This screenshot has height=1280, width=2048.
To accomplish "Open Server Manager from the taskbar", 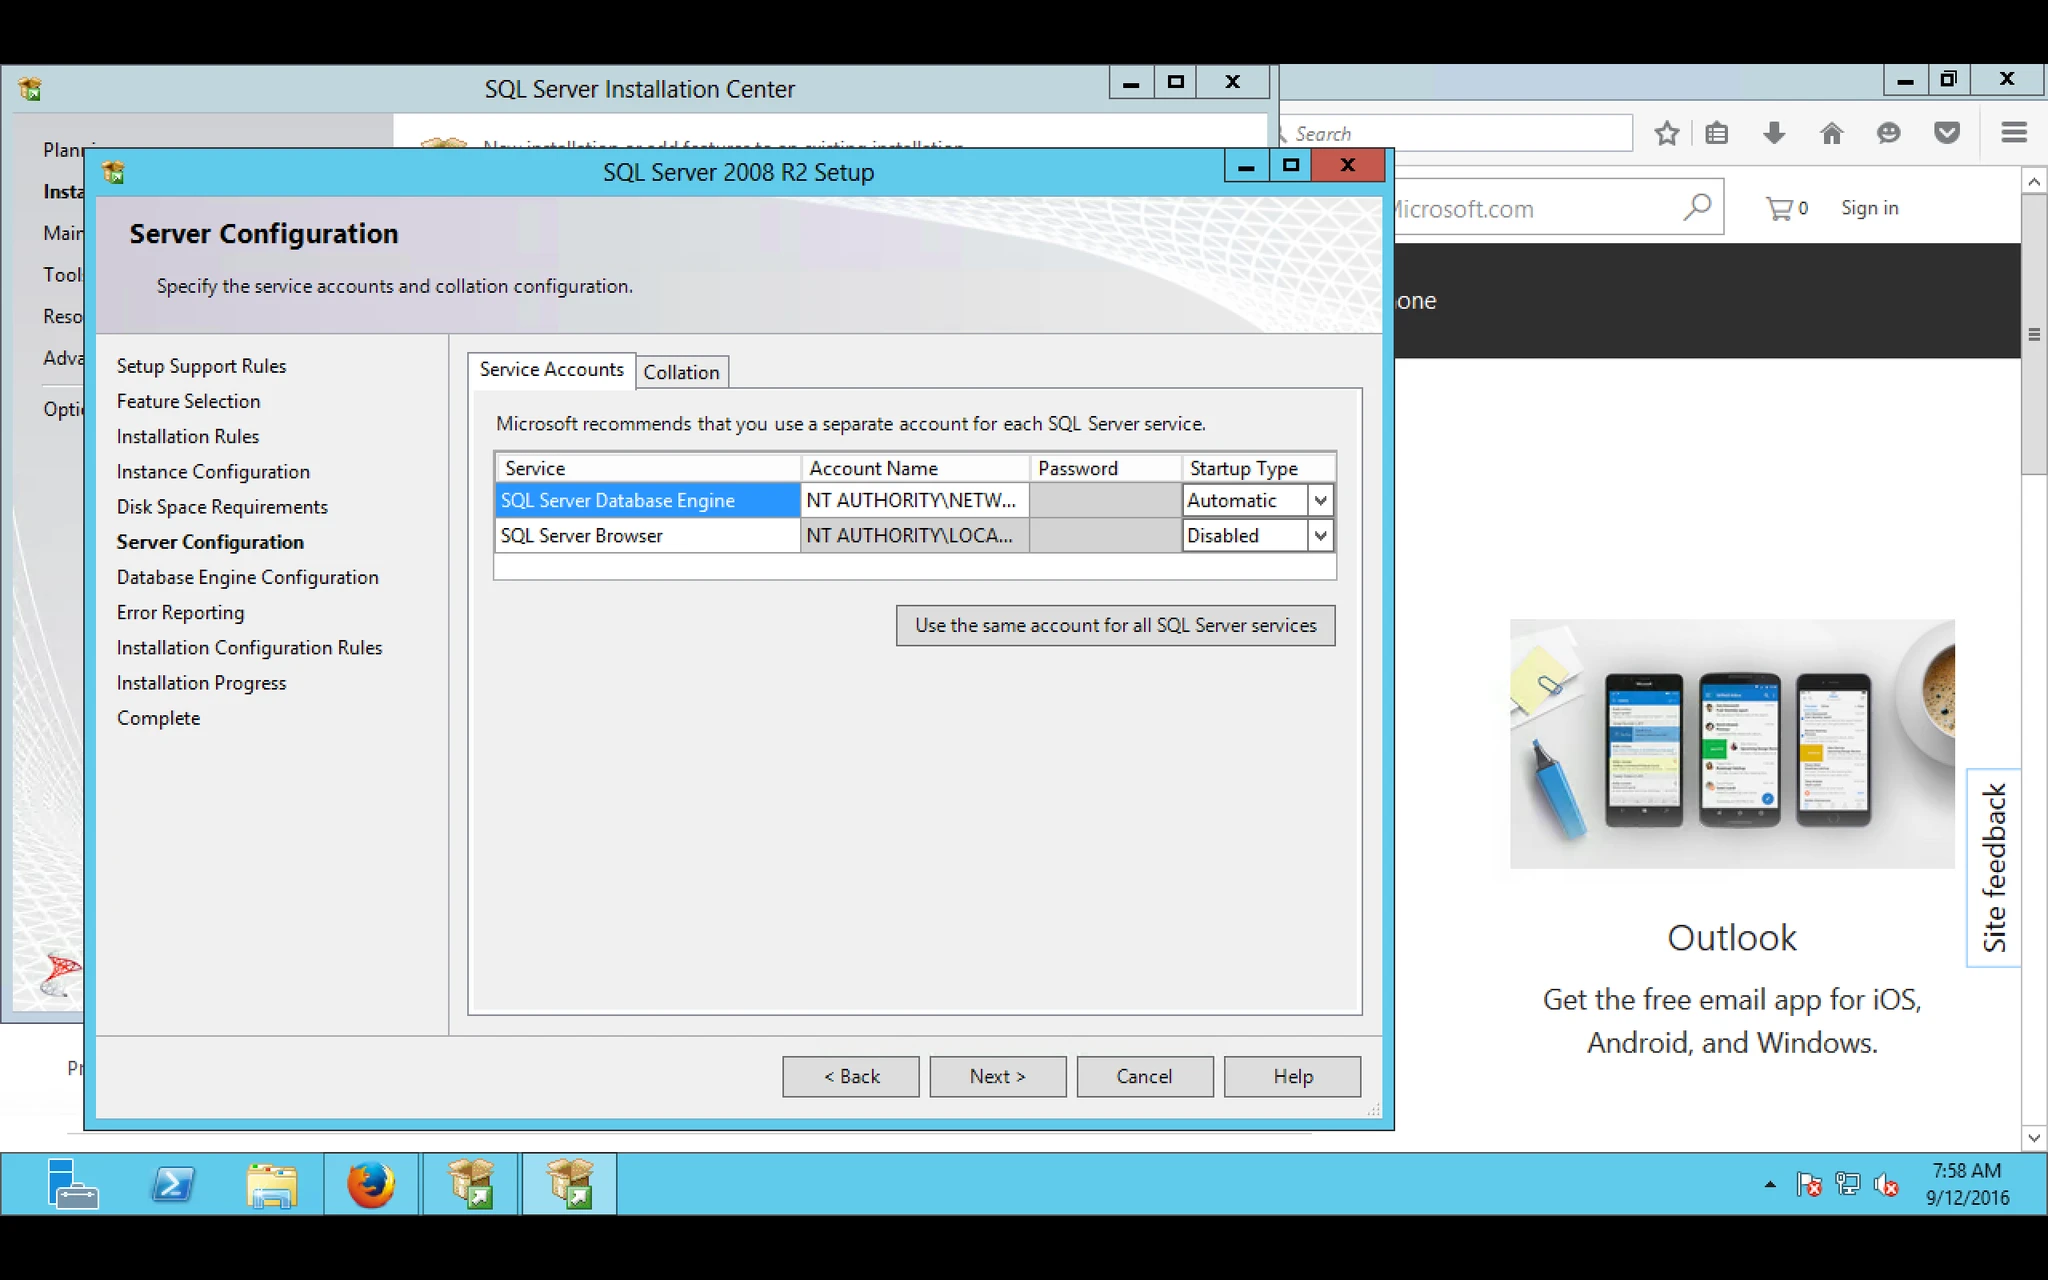I will click(73, 1184).
